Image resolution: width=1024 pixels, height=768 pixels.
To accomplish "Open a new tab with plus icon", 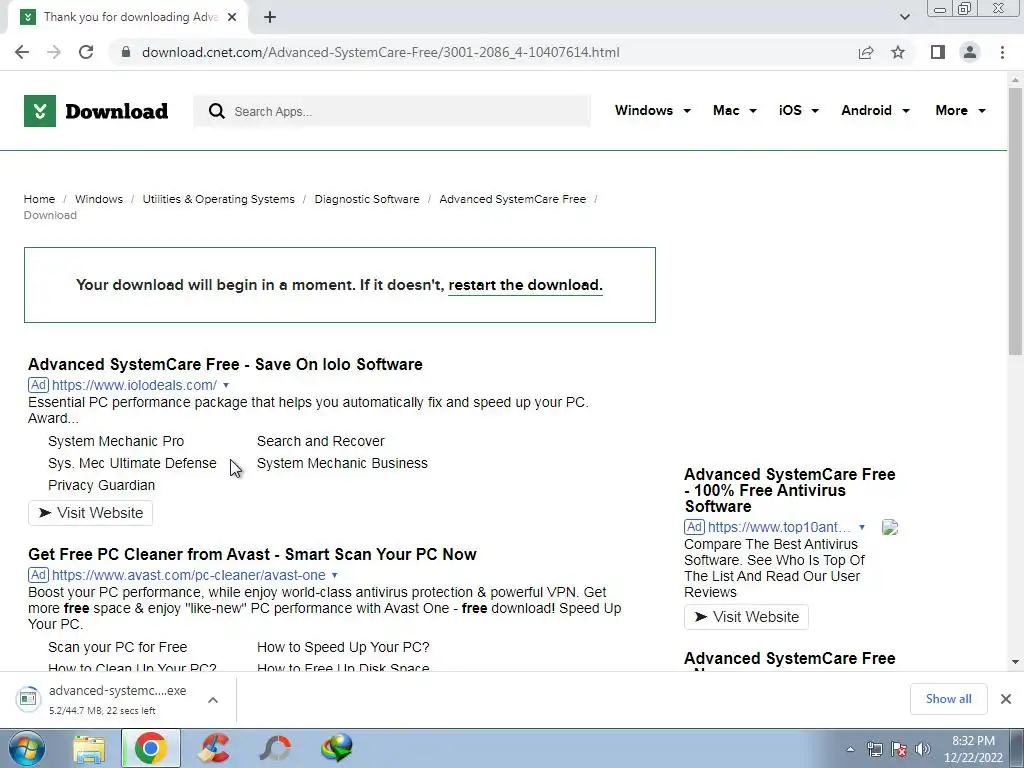I will click(x=270, y=17).
